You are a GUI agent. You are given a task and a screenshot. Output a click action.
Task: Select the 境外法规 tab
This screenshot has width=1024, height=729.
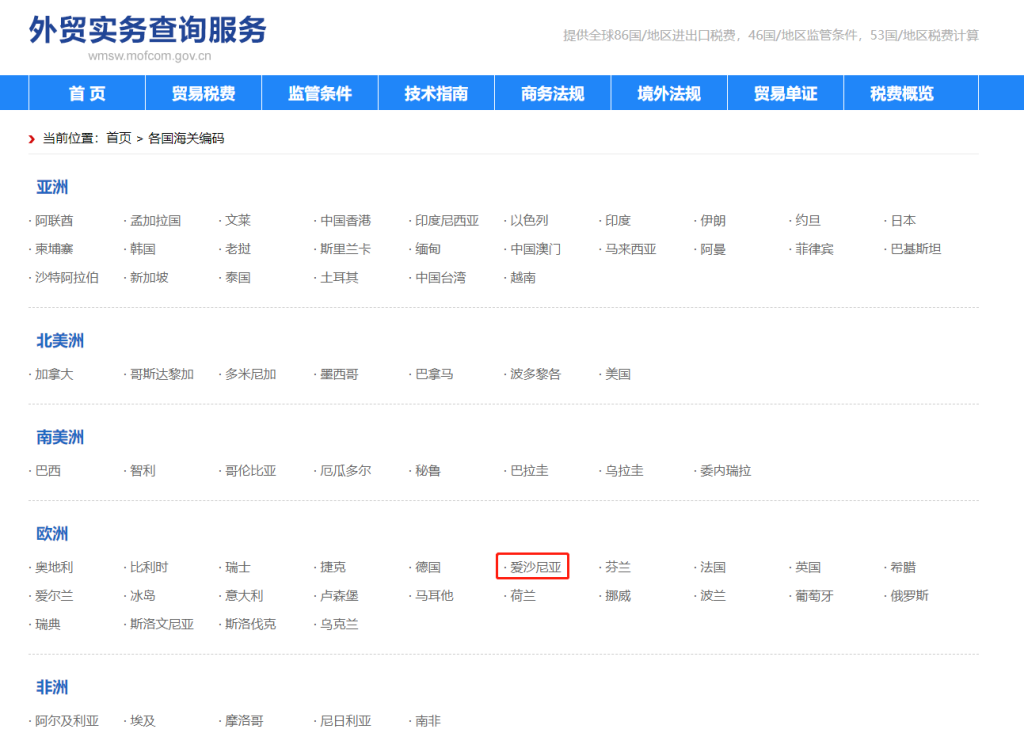pos(669,93)
